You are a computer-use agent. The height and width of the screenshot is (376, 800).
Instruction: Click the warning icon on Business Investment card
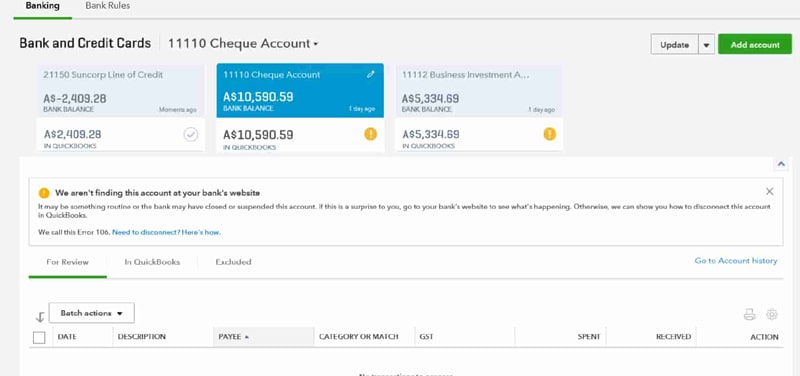pos(549,134)
